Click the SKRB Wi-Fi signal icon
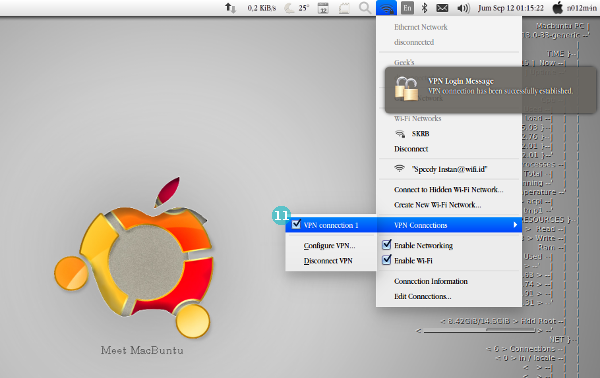The width and height of the screenshot is (600, 378). pos(400,134)
